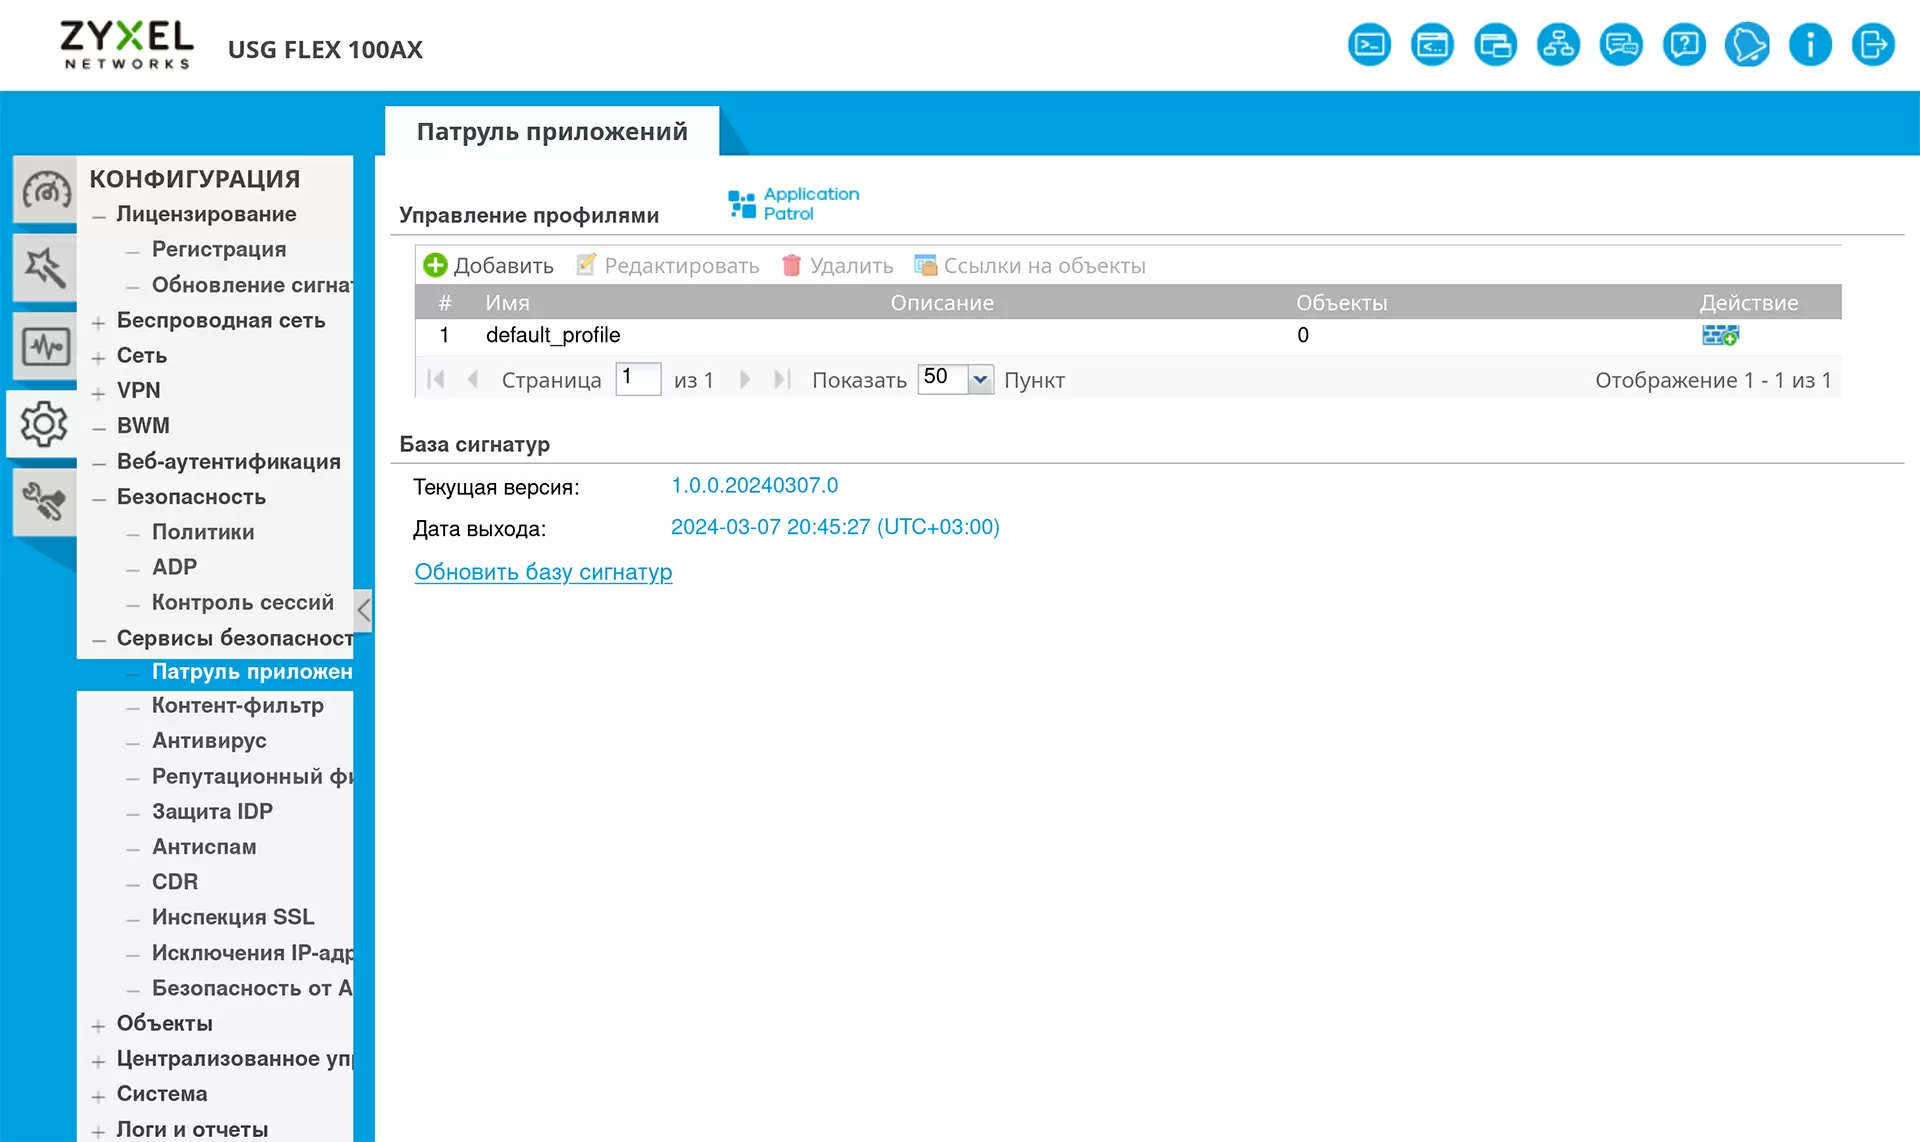Expand the VPN tree node
1920x1142 pixels.
(99, 392)
